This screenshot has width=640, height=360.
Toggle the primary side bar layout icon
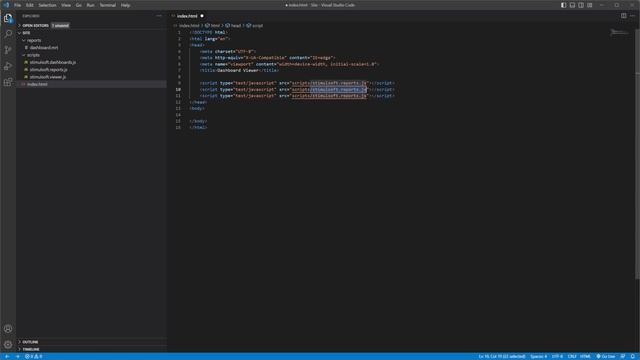point(563,5)
